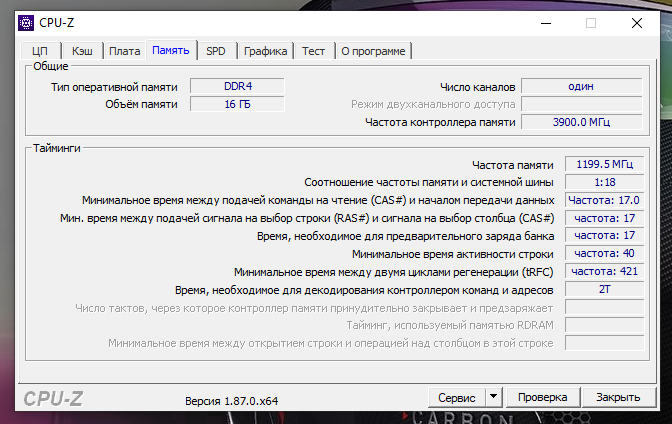672x424 pixels.
Task: Click the Сервис button
Action: 456,397
